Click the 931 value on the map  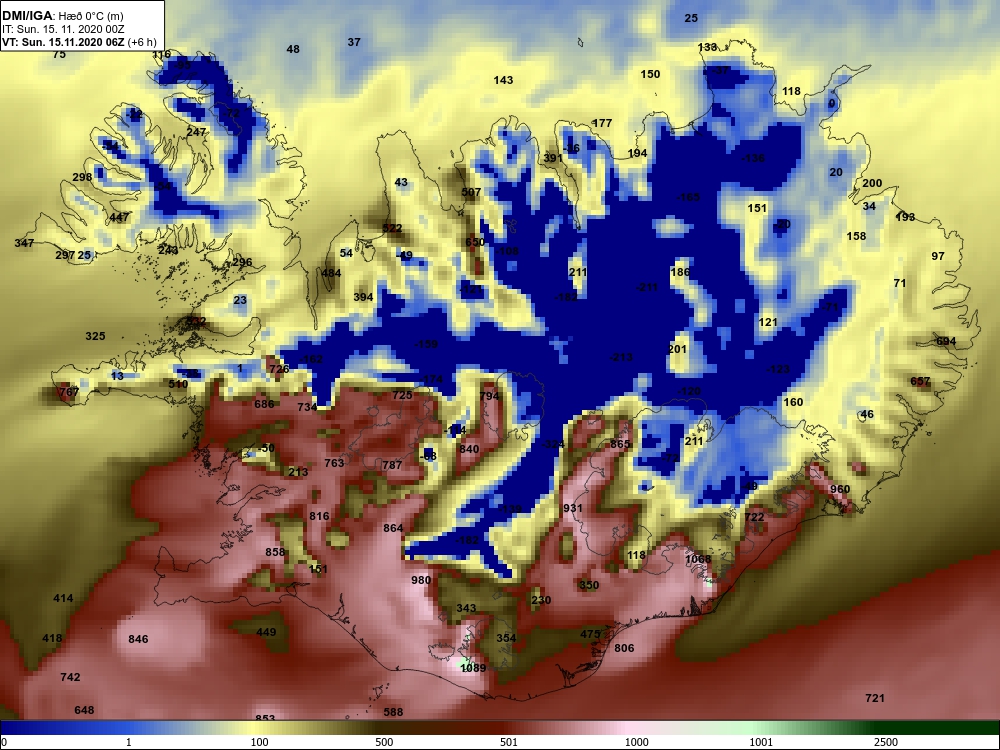[573, 508]
